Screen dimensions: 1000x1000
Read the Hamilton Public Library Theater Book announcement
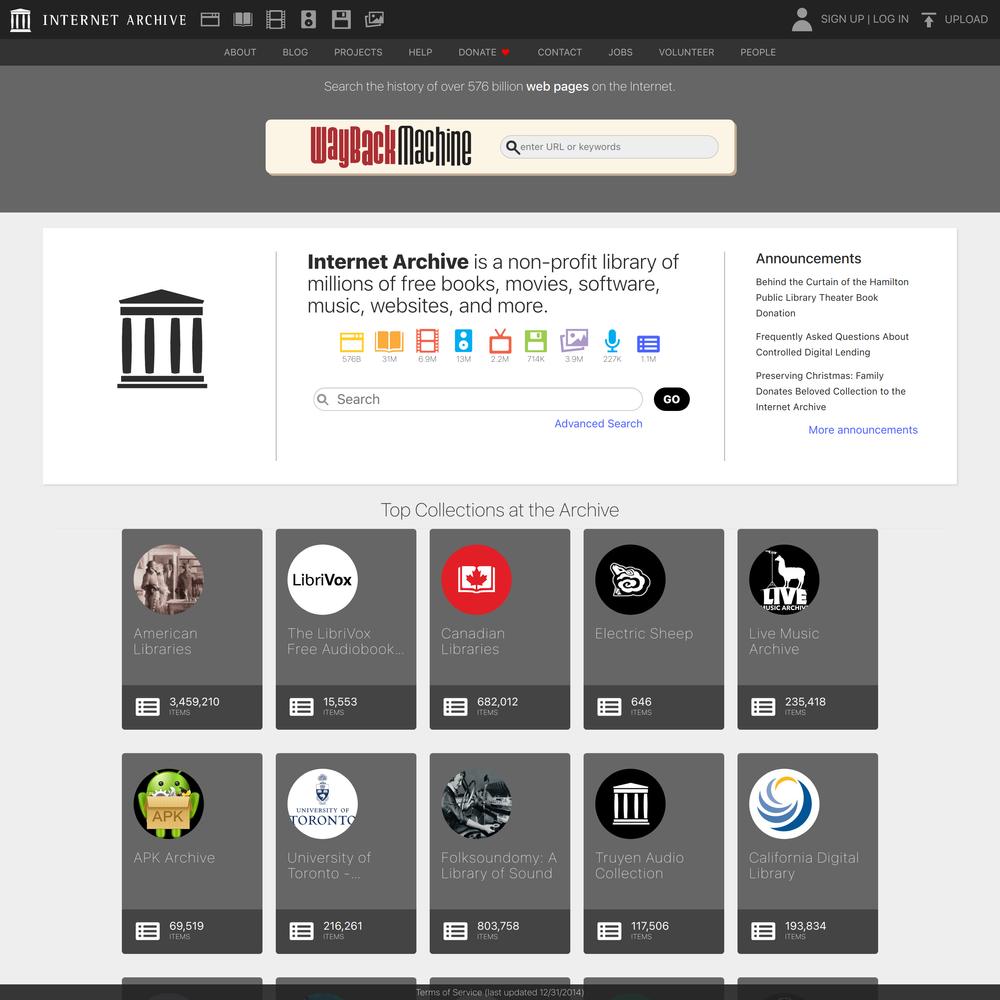(832, 297)
